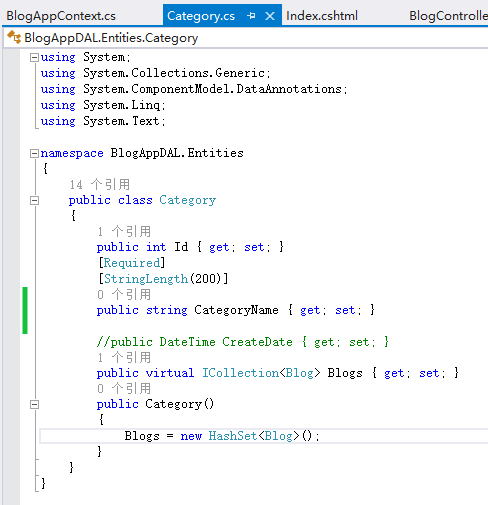488x505 pixels.
Task: Collapse the Category() constructor block
Action: [x=34, y=405]
